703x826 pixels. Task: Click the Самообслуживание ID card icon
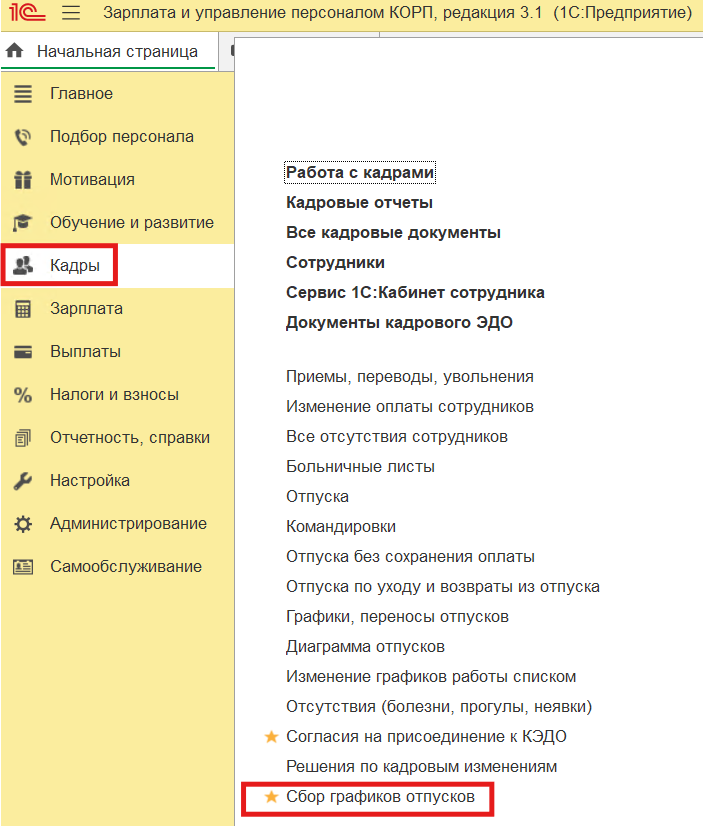click(x=23, y=567)
